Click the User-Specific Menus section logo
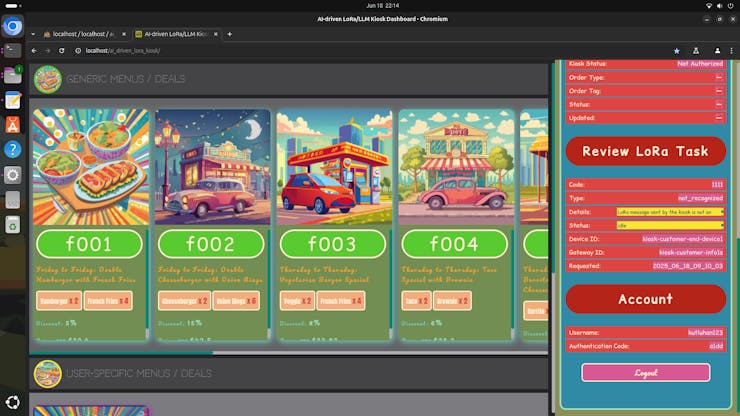 [x=47, y=374]
